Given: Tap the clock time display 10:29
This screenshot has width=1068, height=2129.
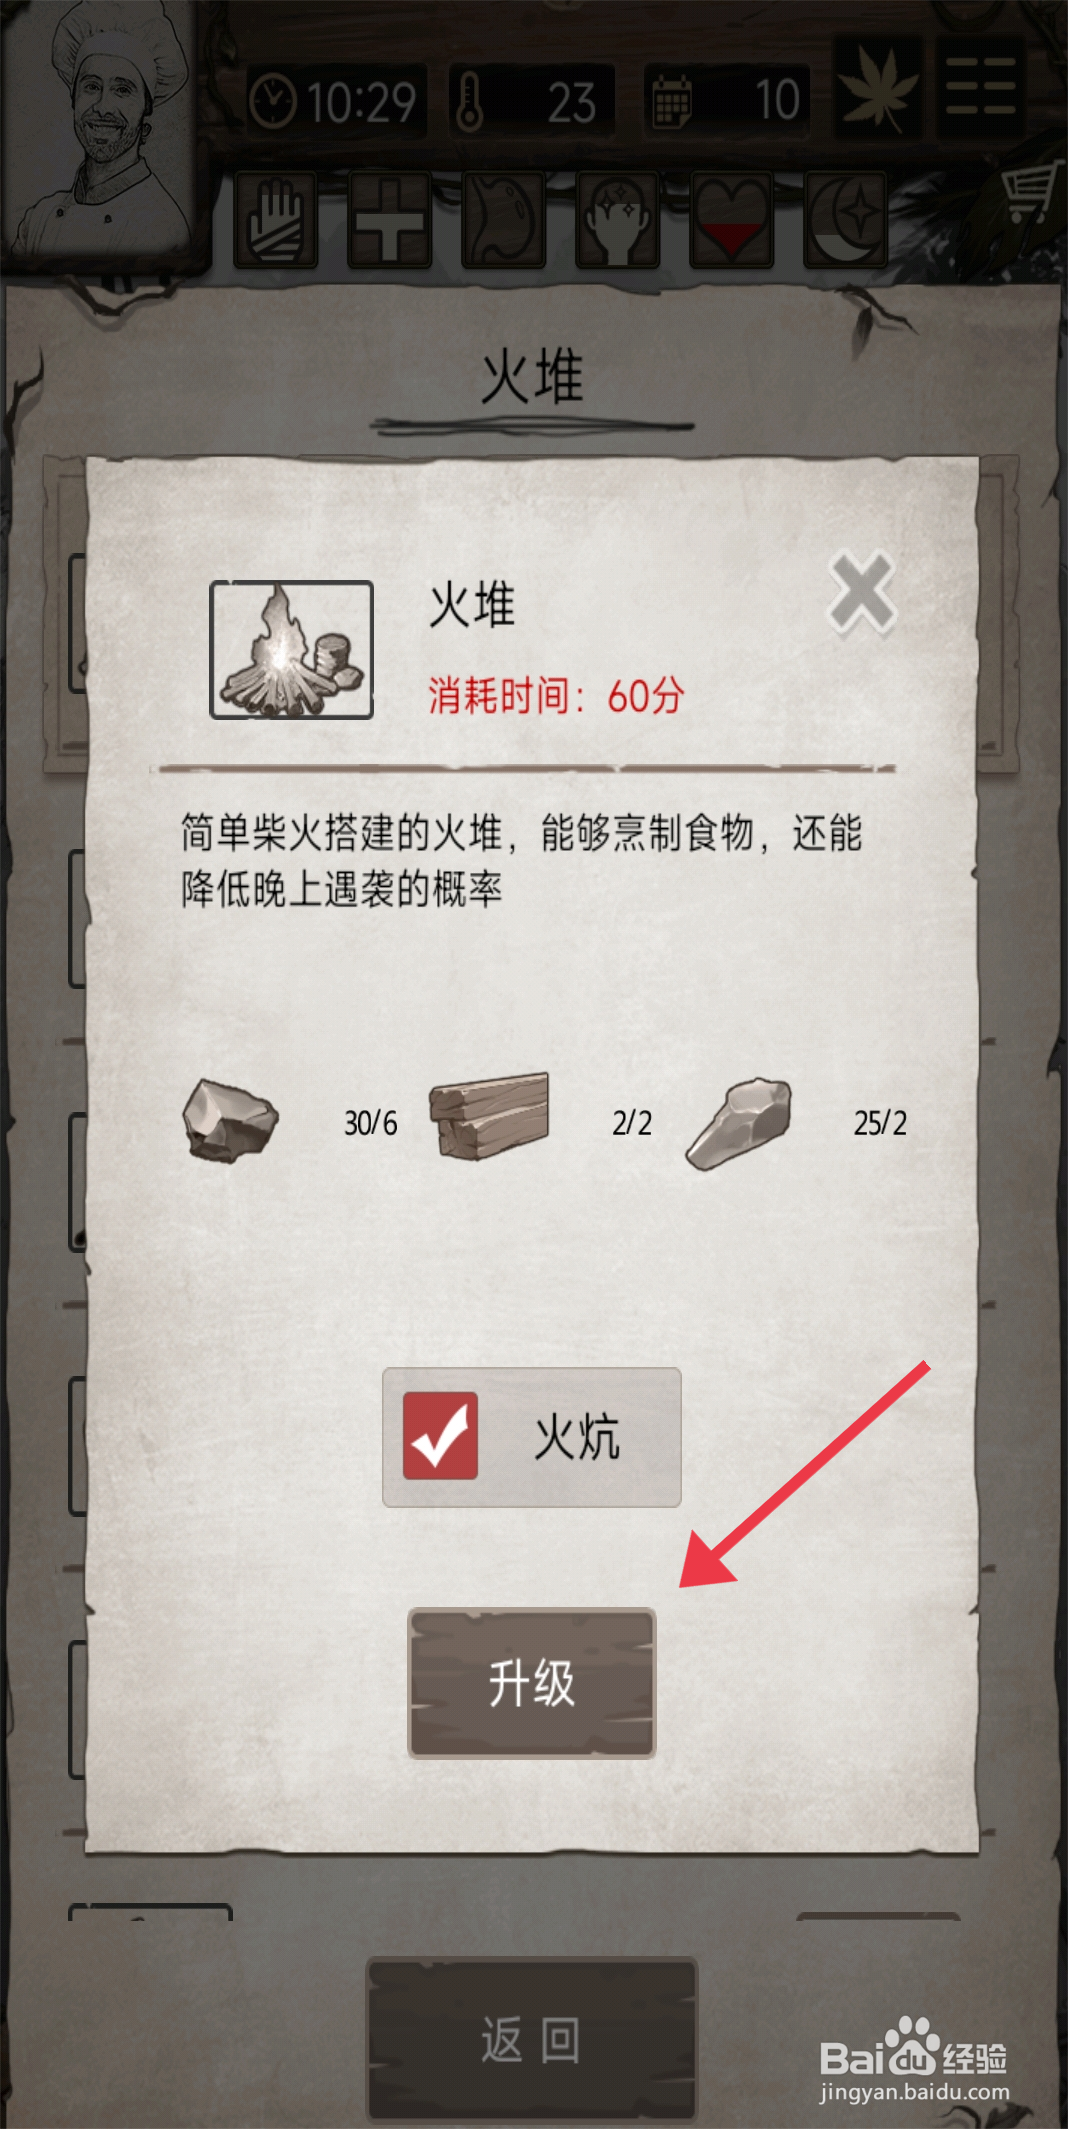Looking at the screenshot, I should point(334,102).
